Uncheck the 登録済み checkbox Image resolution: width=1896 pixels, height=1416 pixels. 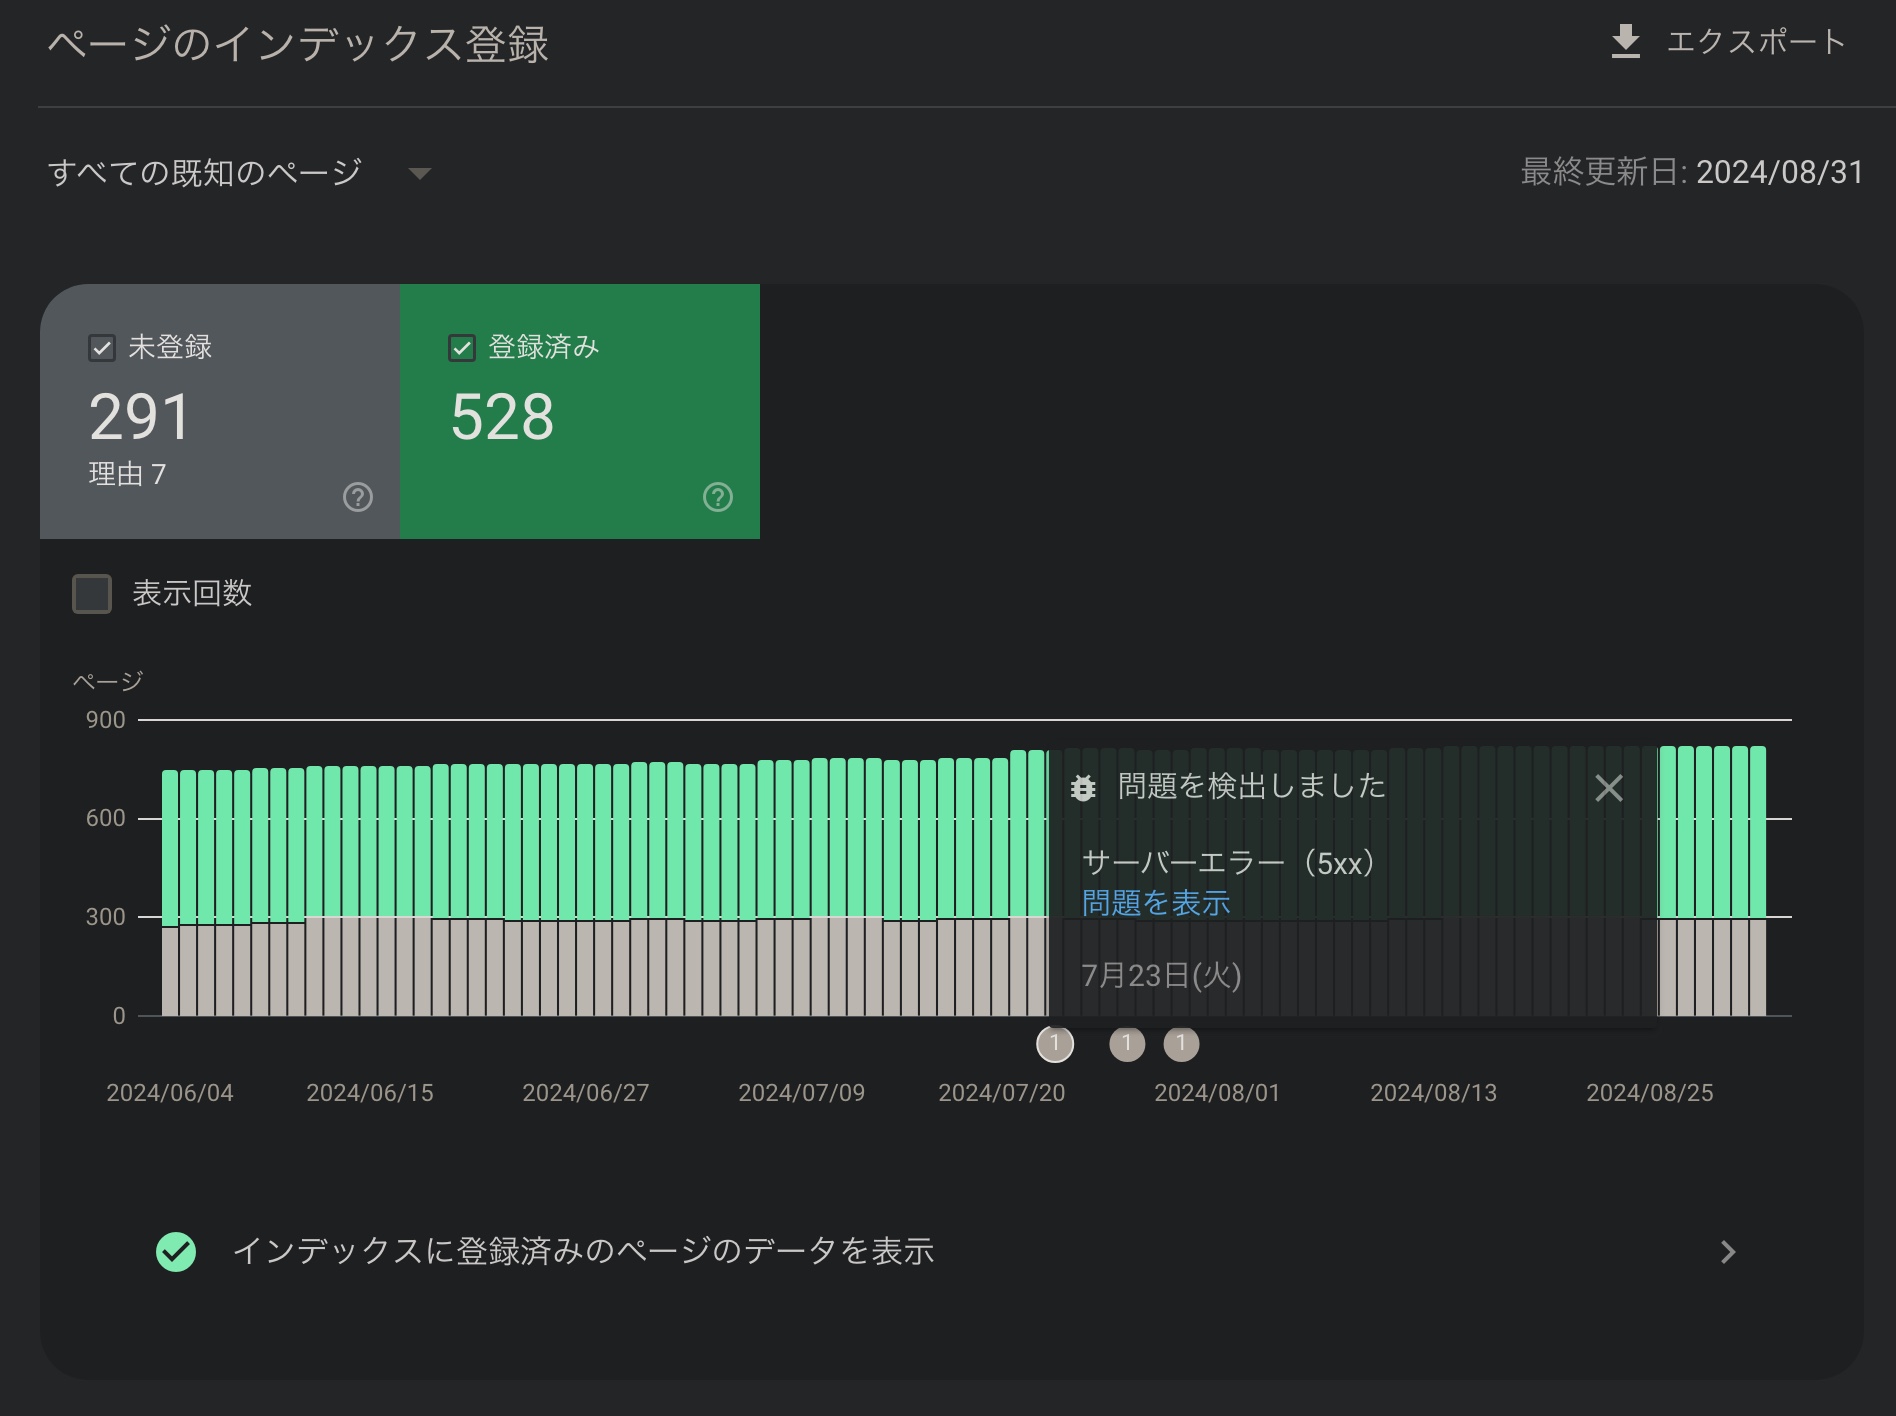click(462, 348)
